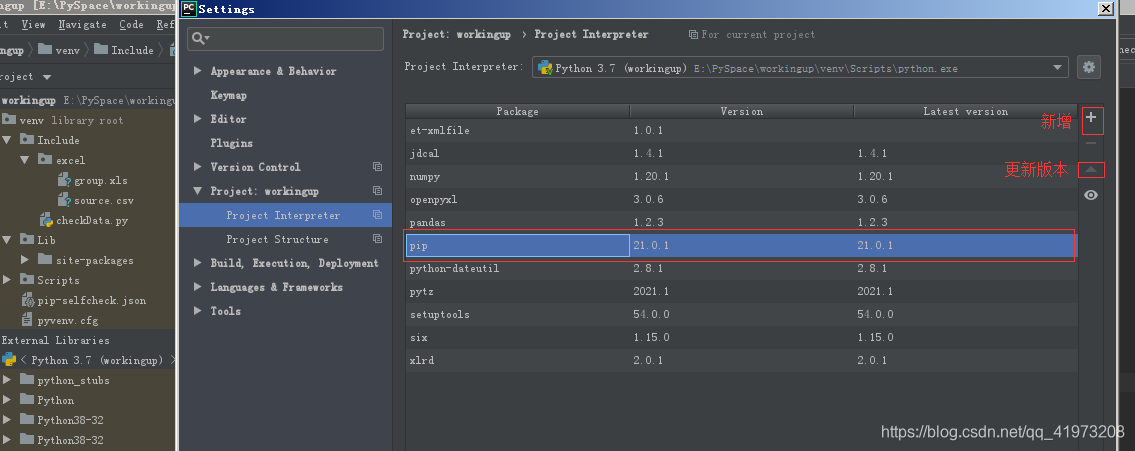Viewport: 1135px width, 451px height.
Task: Click the plus icon to install a package
Action: 1091,119
